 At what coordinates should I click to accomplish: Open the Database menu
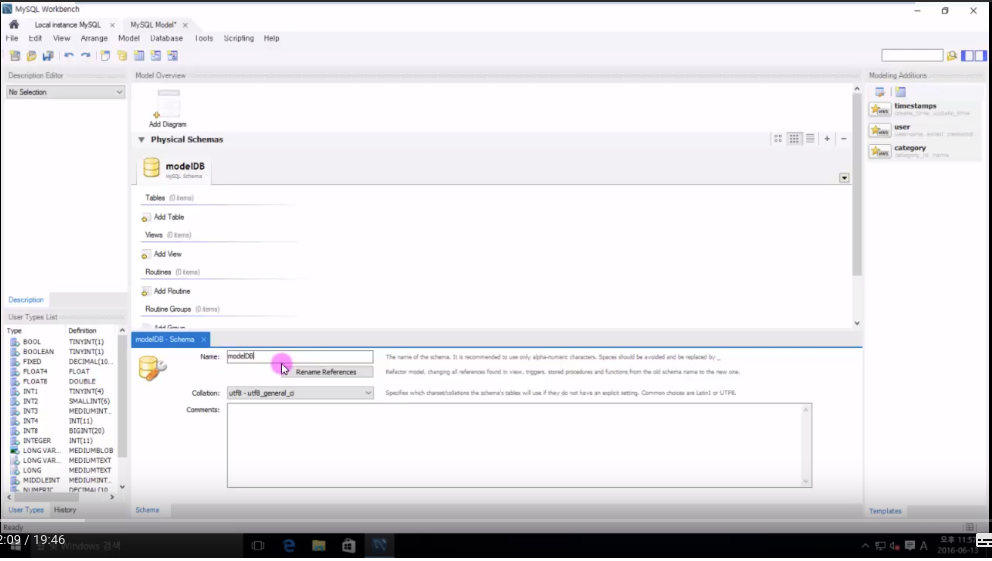coord(166,39)
